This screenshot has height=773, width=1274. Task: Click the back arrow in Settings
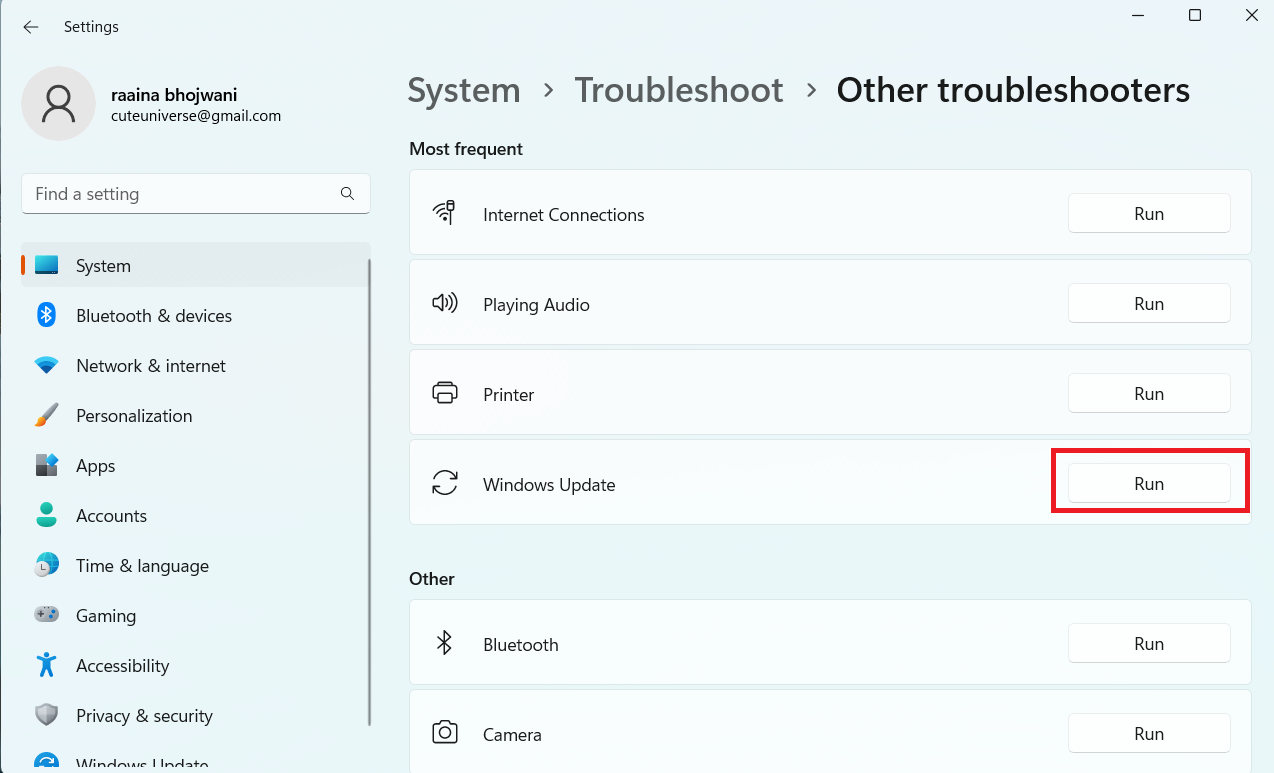pos(31,27)
